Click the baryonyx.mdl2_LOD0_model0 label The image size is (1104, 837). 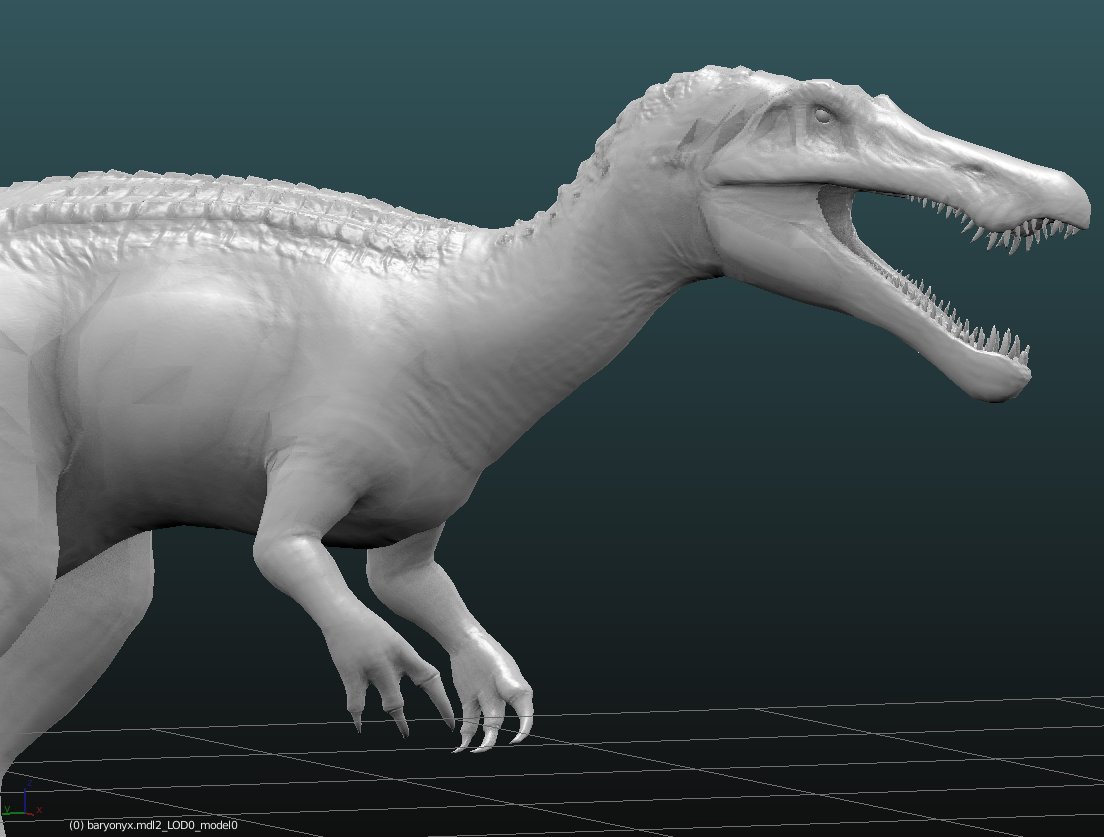click(153, 825)
